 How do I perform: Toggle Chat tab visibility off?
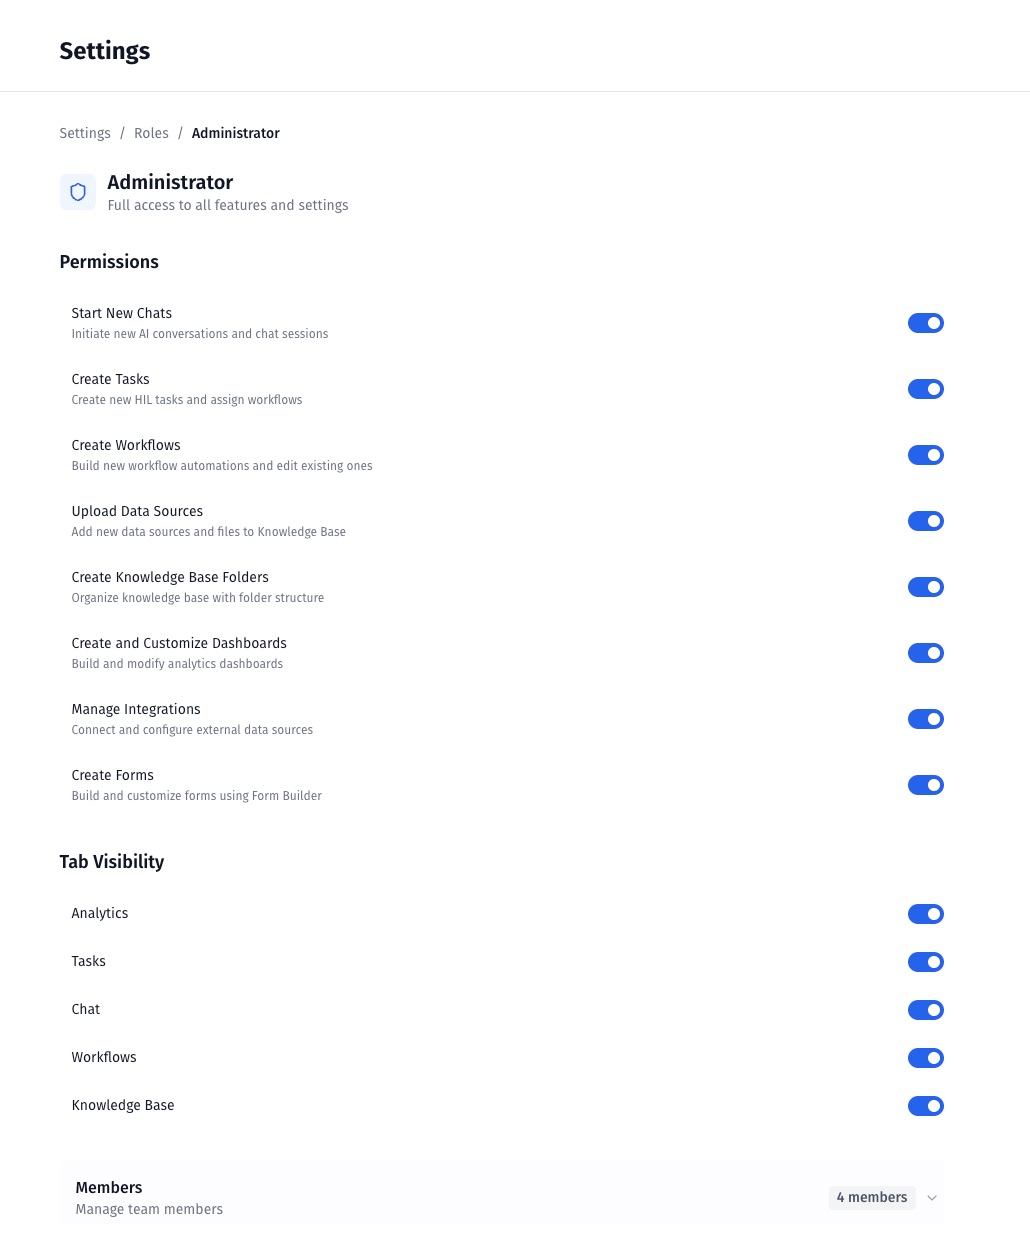click(x=925, y=1010)
